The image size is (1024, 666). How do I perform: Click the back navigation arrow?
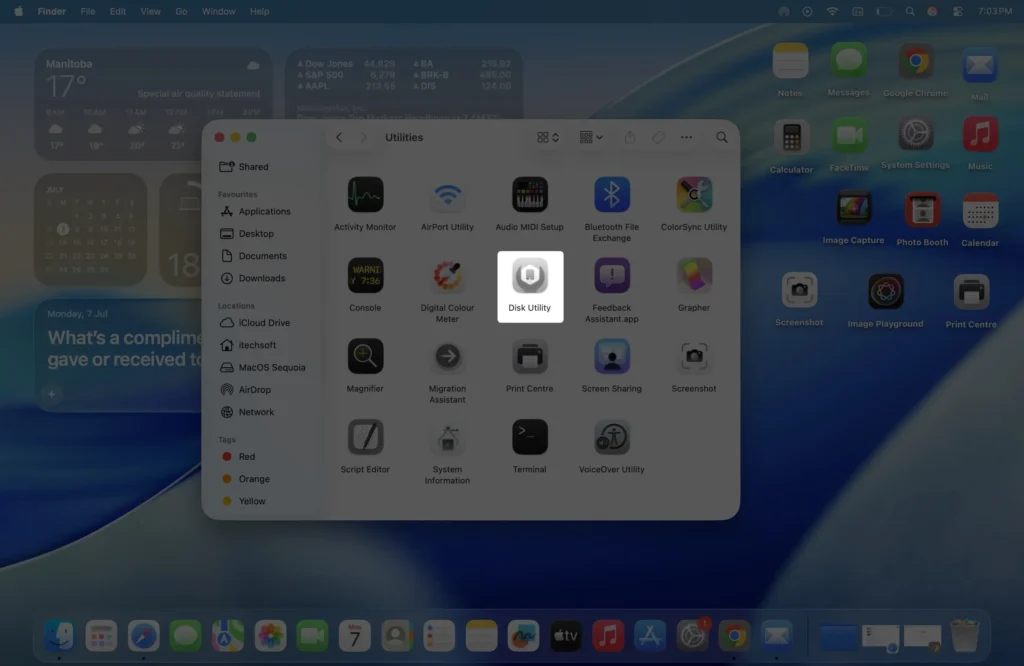tap(339, 137)
